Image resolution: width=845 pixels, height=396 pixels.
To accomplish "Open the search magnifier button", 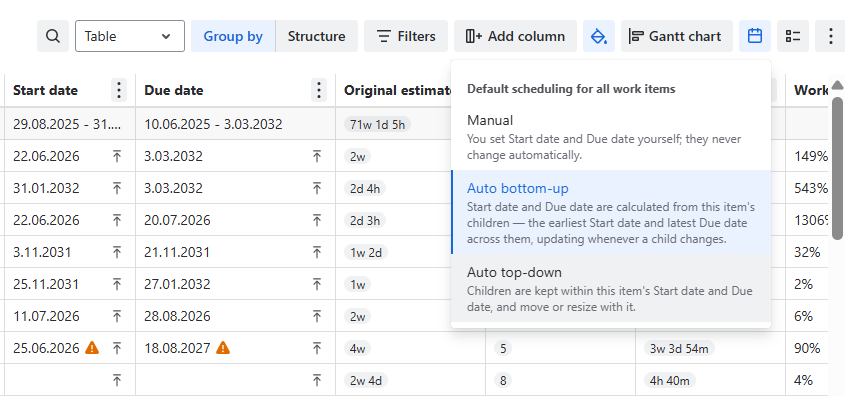I will coord(53,36).
